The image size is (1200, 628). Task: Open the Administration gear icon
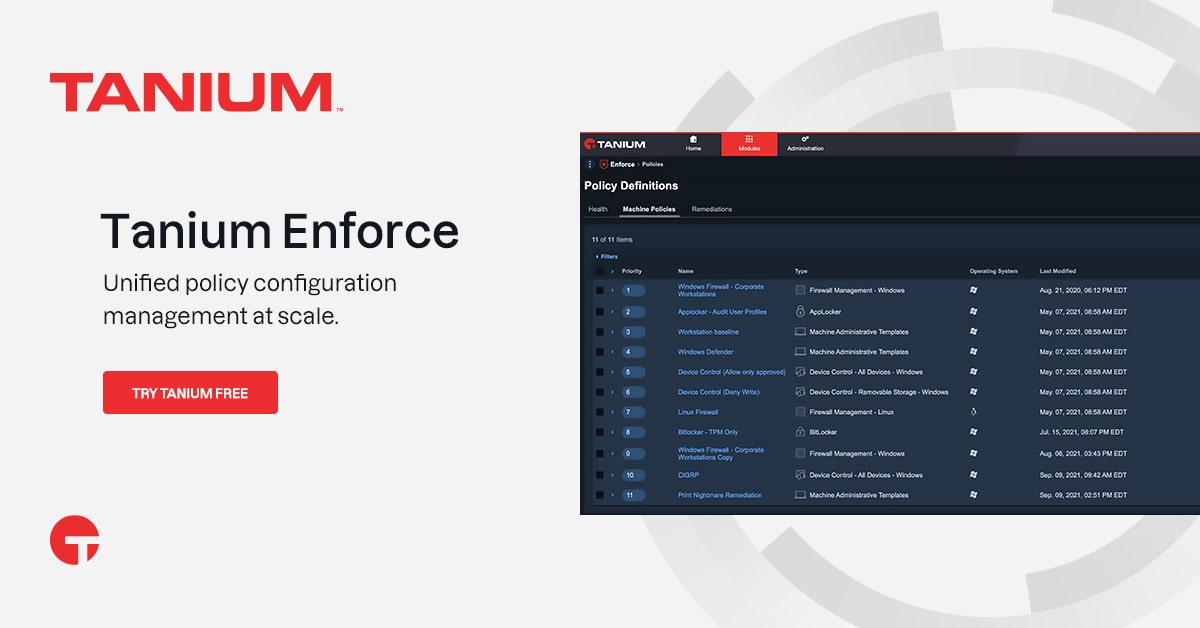[x=805, y=139]
